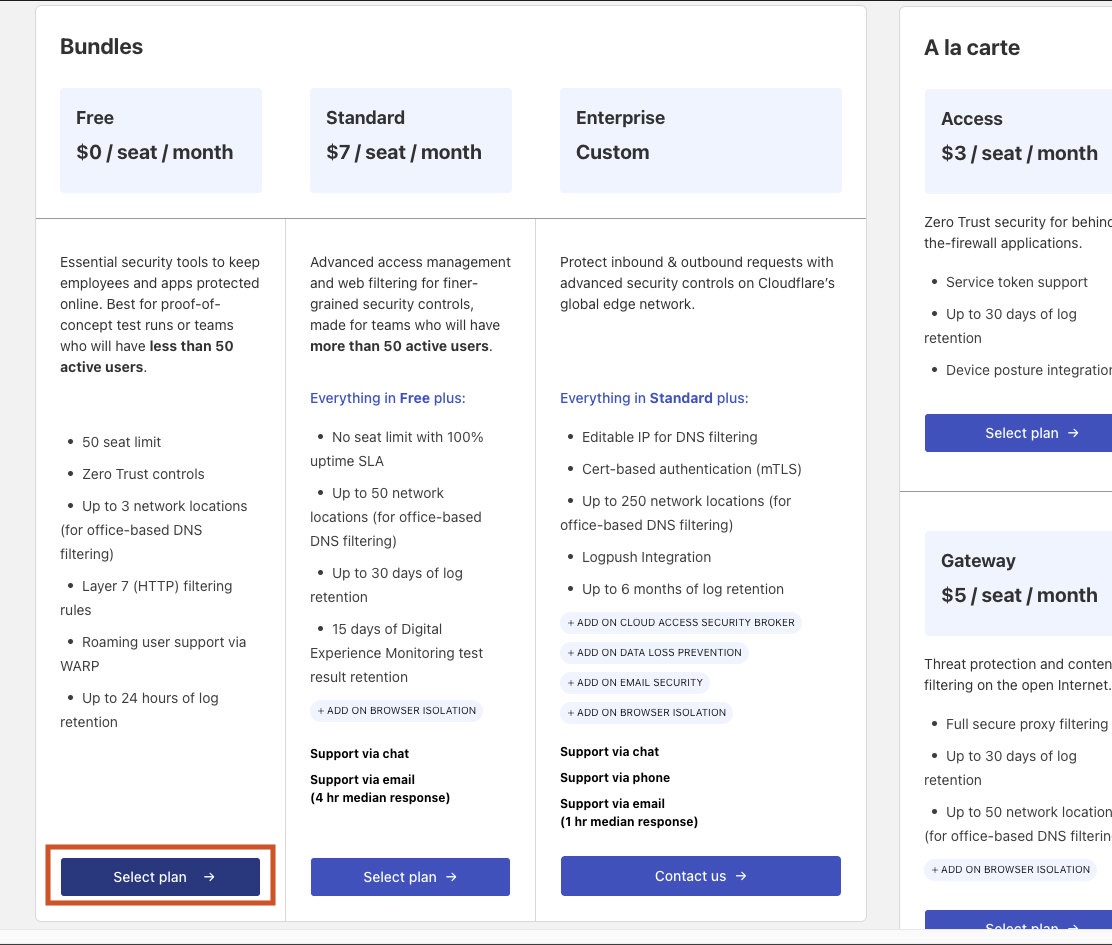Click plus icon on Cloud Access Security Broker add-on
This screenshot has height=945, width=1112.
[571, 623]
